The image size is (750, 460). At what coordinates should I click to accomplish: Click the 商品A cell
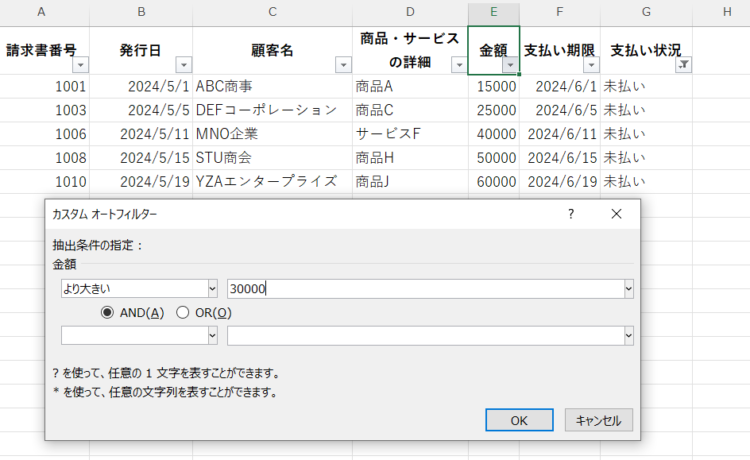410,87
